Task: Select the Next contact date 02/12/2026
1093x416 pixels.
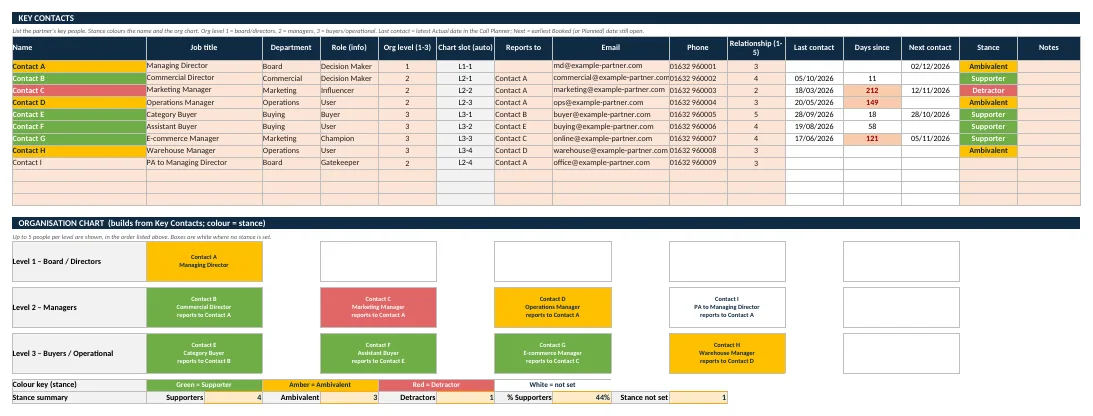Action: pyautogui.click(x=930, y=66)
